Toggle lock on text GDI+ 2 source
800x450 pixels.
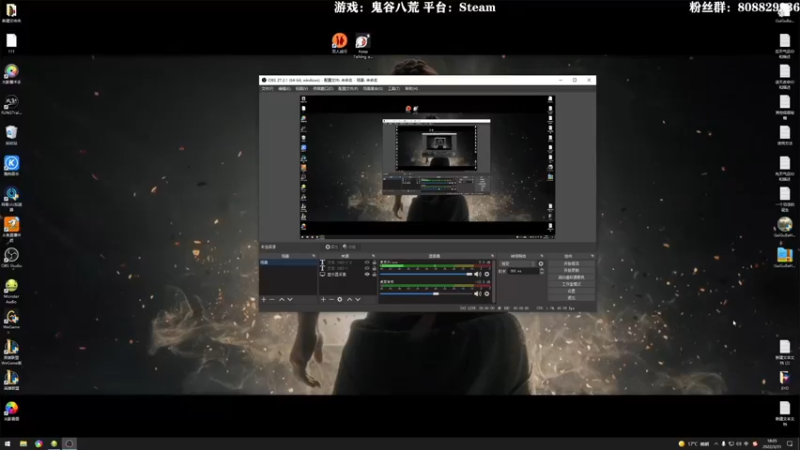pyautogui.click(x=374, y=262)
